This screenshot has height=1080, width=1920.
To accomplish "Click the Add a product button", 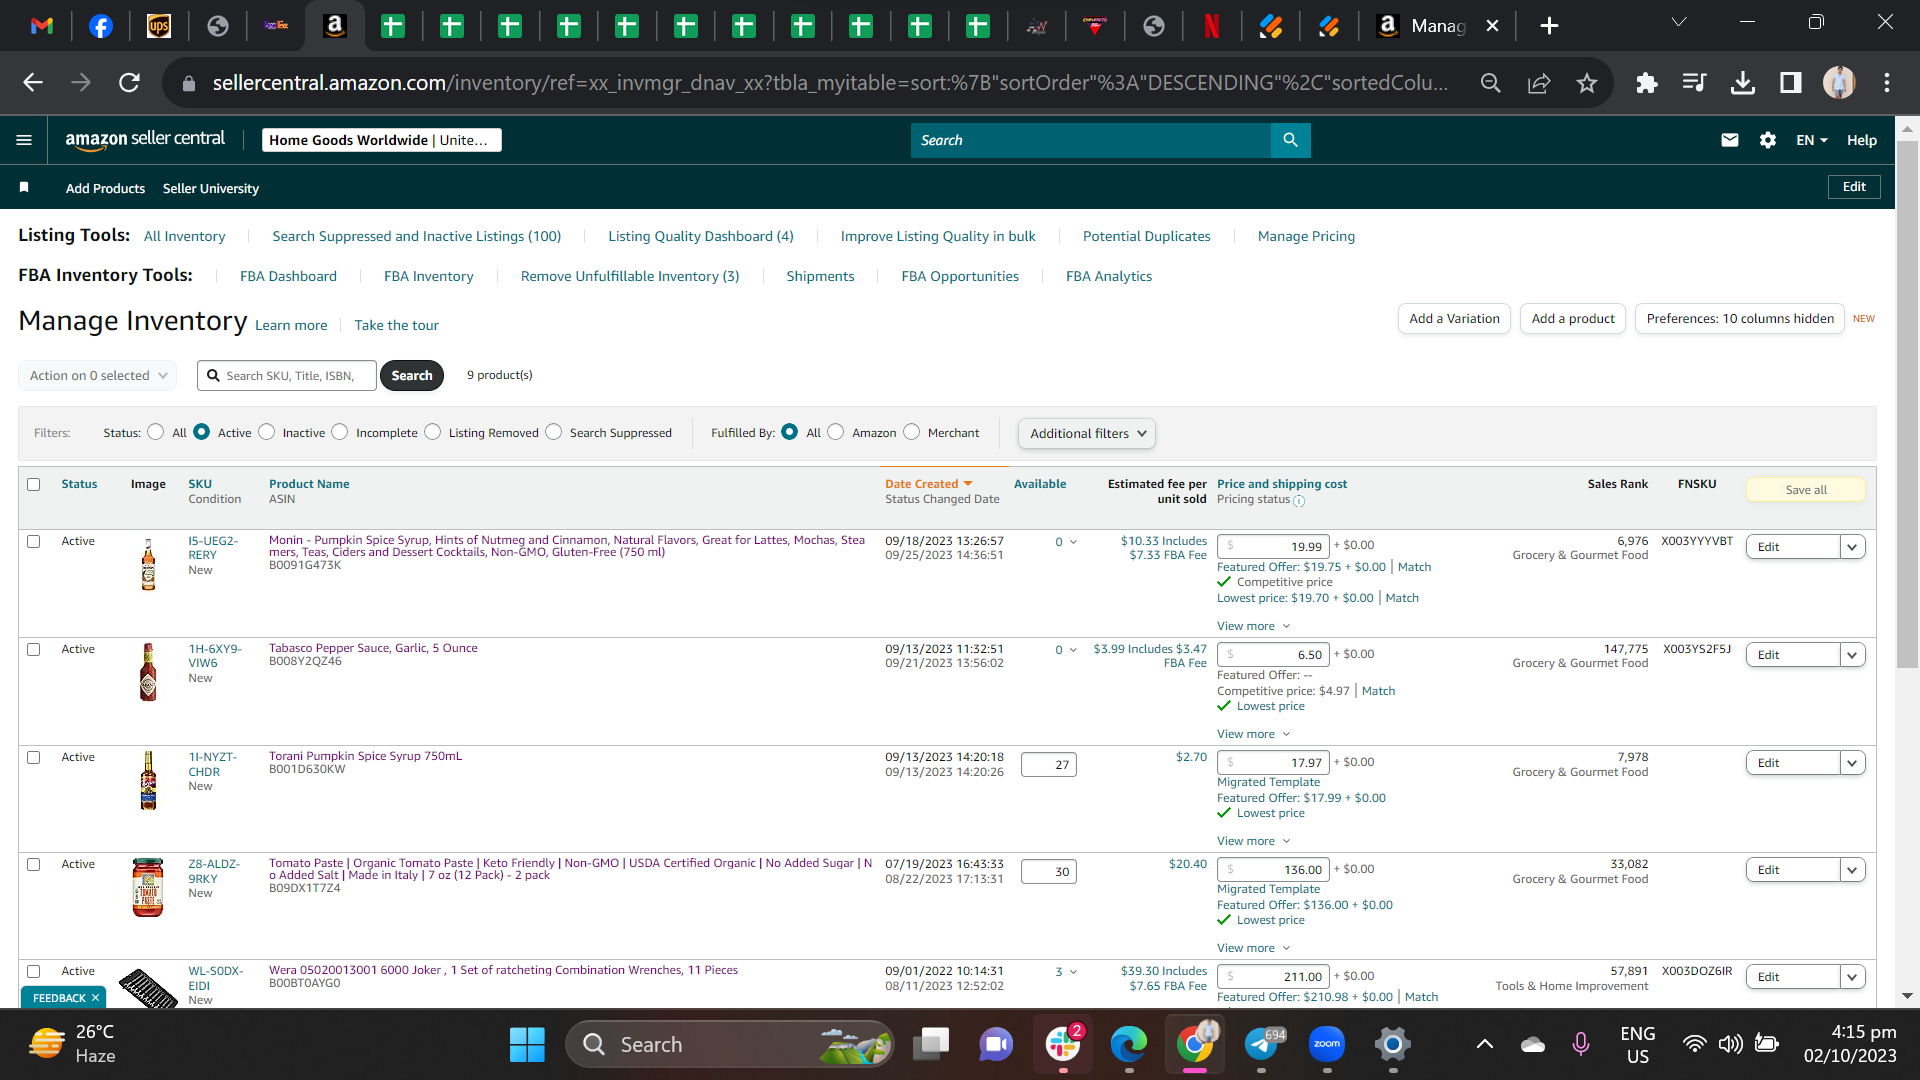I will pyautogui.click(x=1572, y=318).
